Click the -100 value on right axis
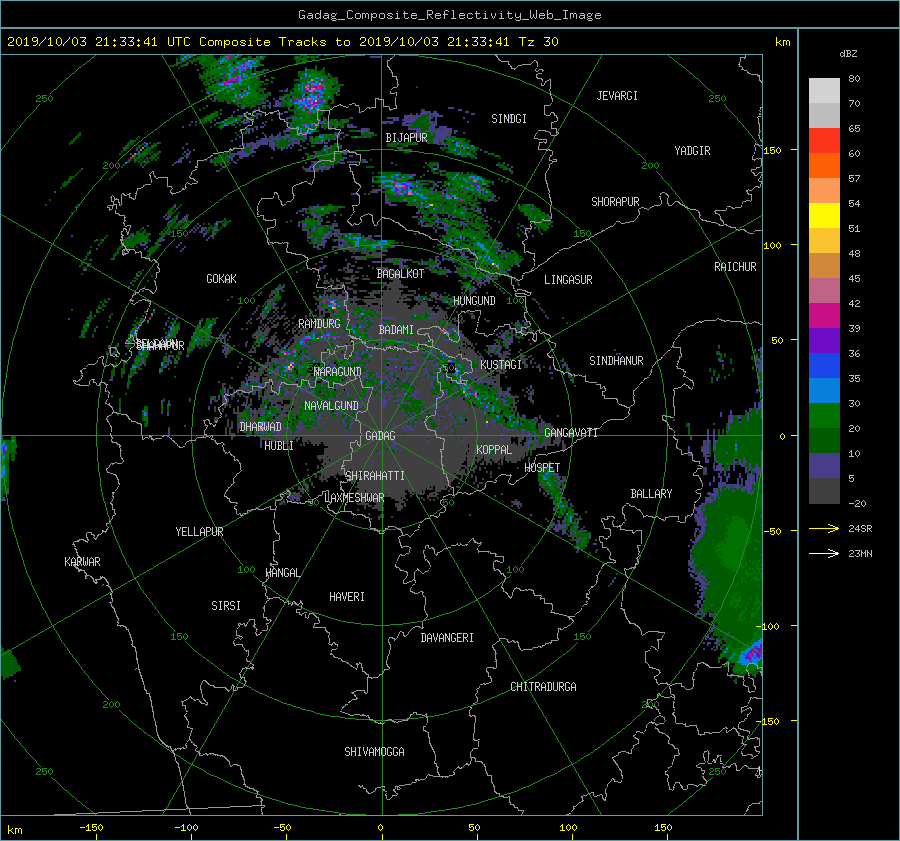Image resolution: width=900 pixels, height=841 pixels. pyautogui.click(x=769, y=626)
